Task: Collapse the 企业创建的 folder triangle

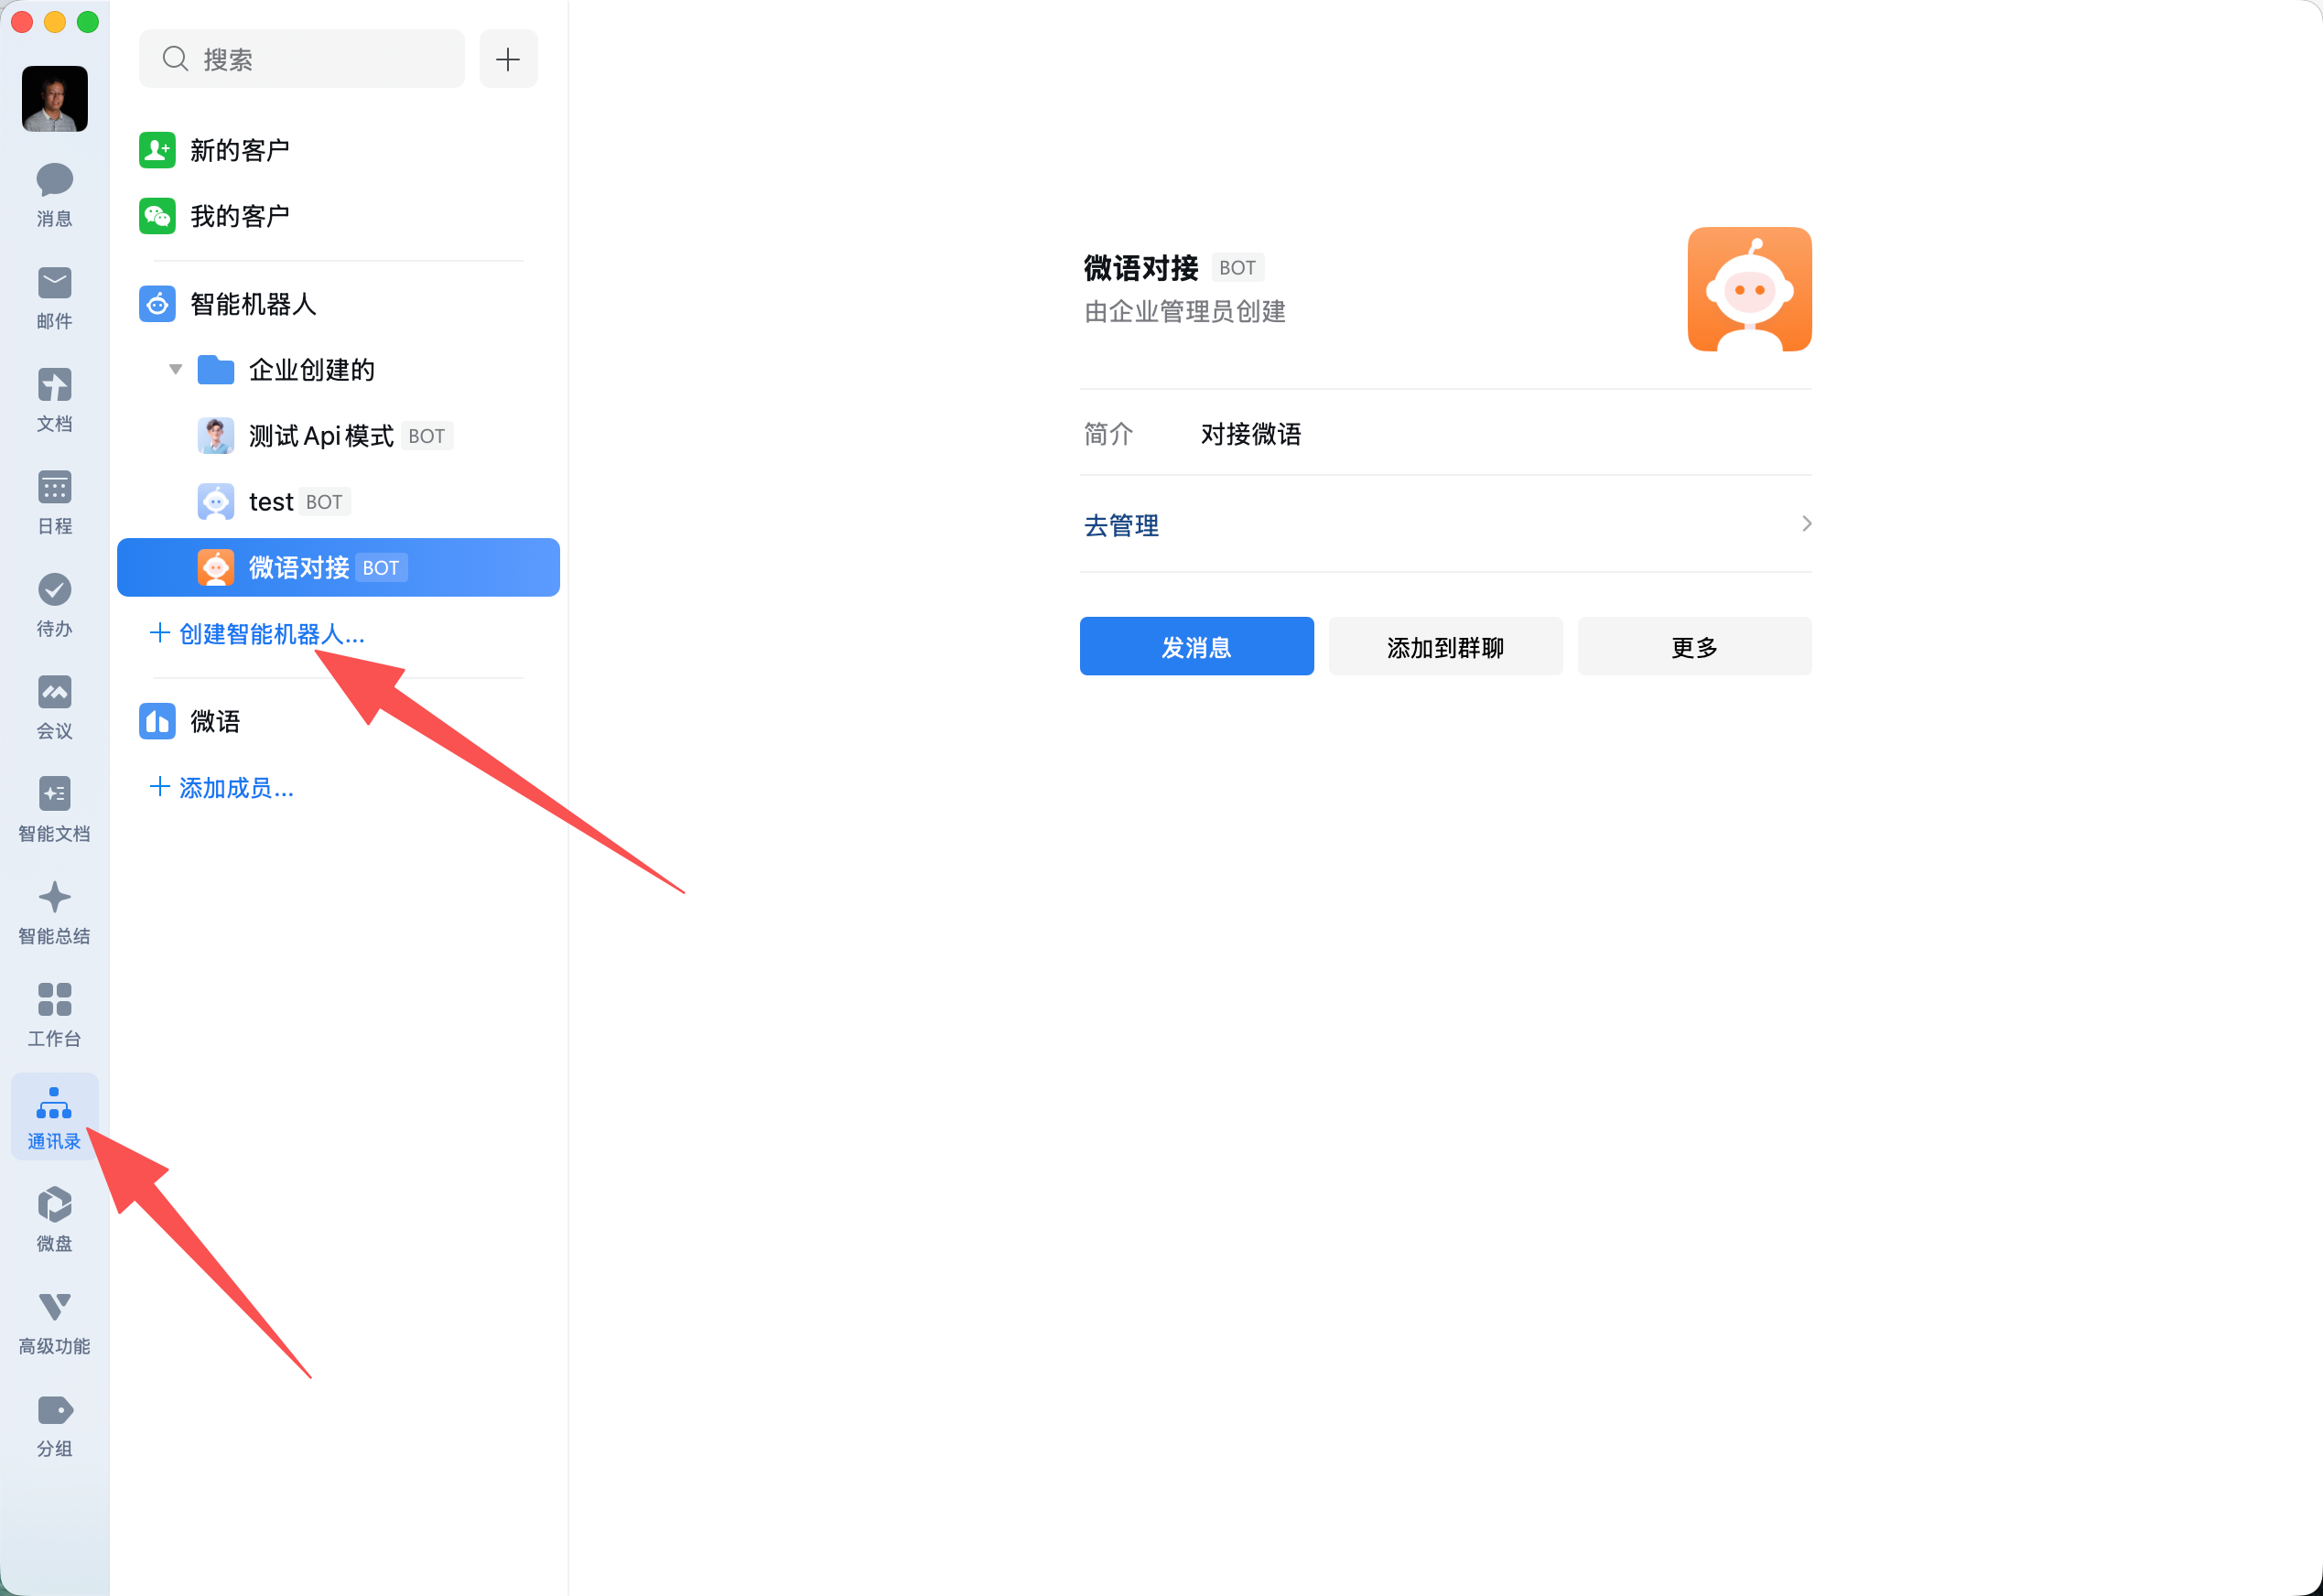Action: (175, 370)
